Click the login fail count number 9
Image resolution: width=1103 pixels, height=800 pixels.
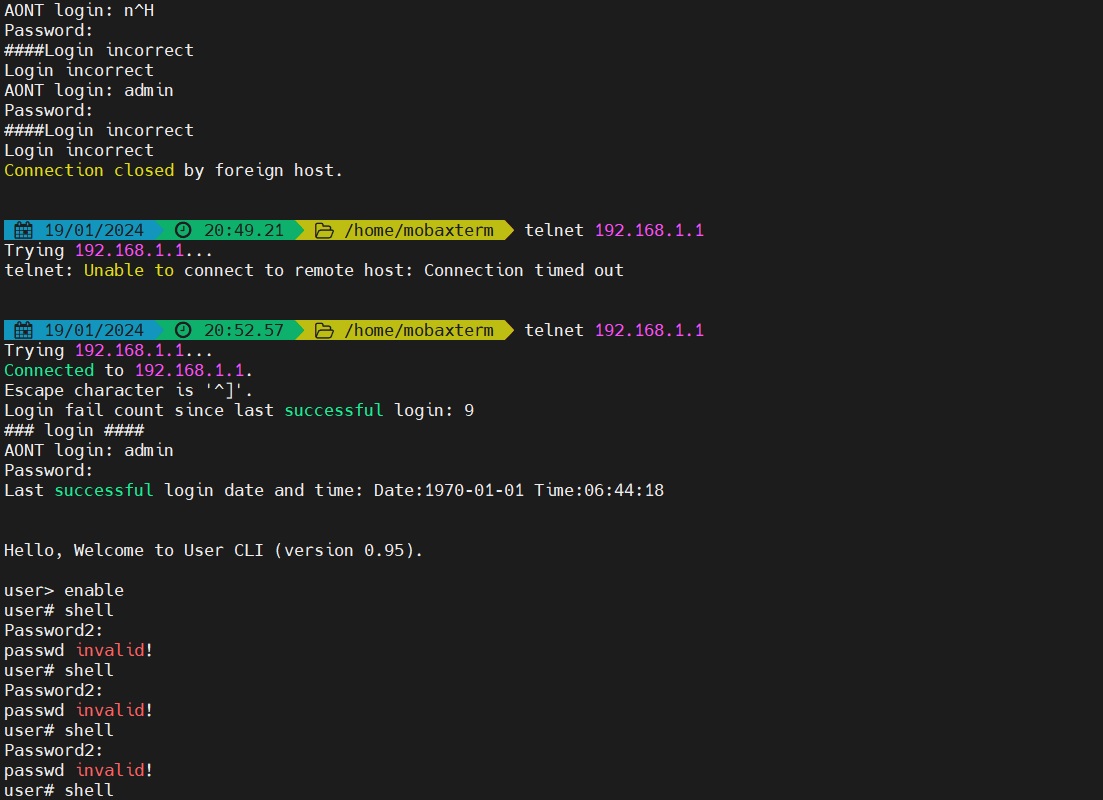(x=469, y=410)
